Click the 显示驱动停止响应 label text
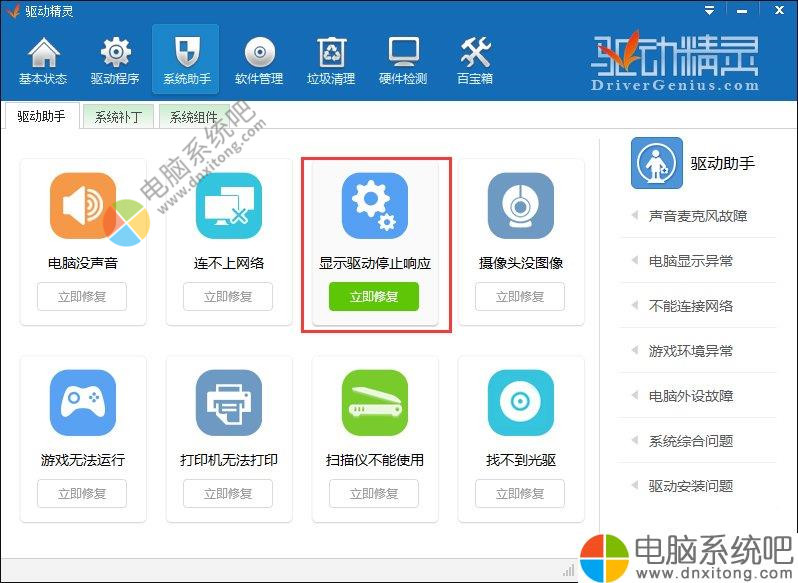798x583 pixels. [375, 263]
